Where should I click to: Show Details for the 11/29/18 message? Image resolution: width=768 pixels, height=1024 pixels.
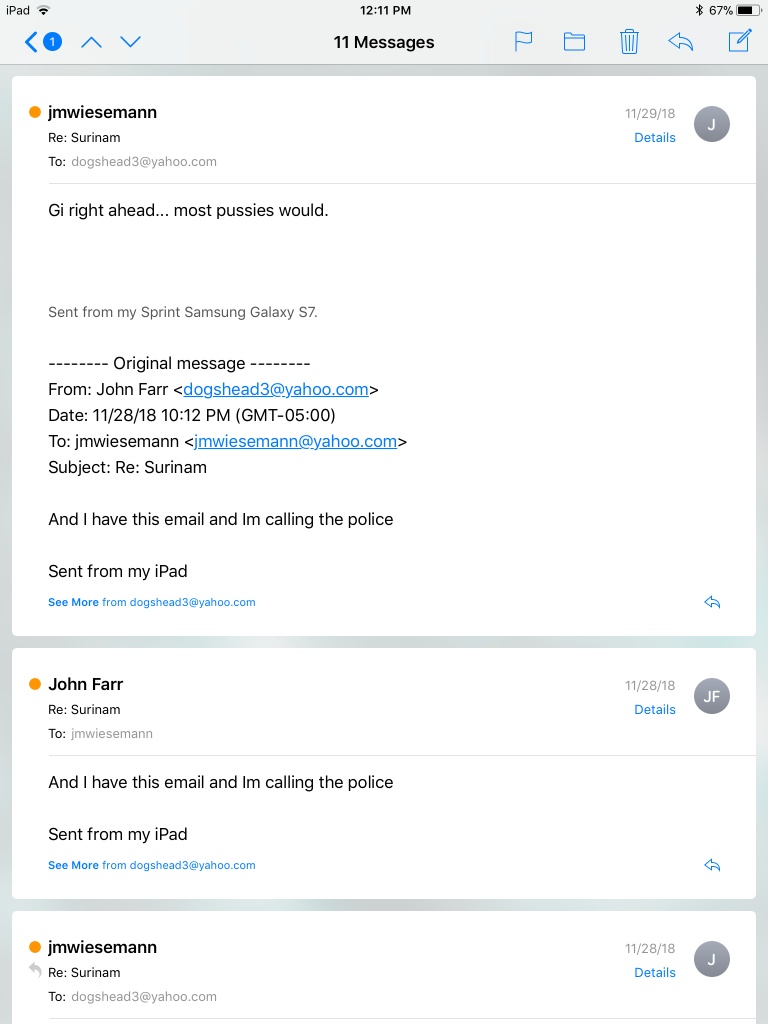(x=654, y=138)
